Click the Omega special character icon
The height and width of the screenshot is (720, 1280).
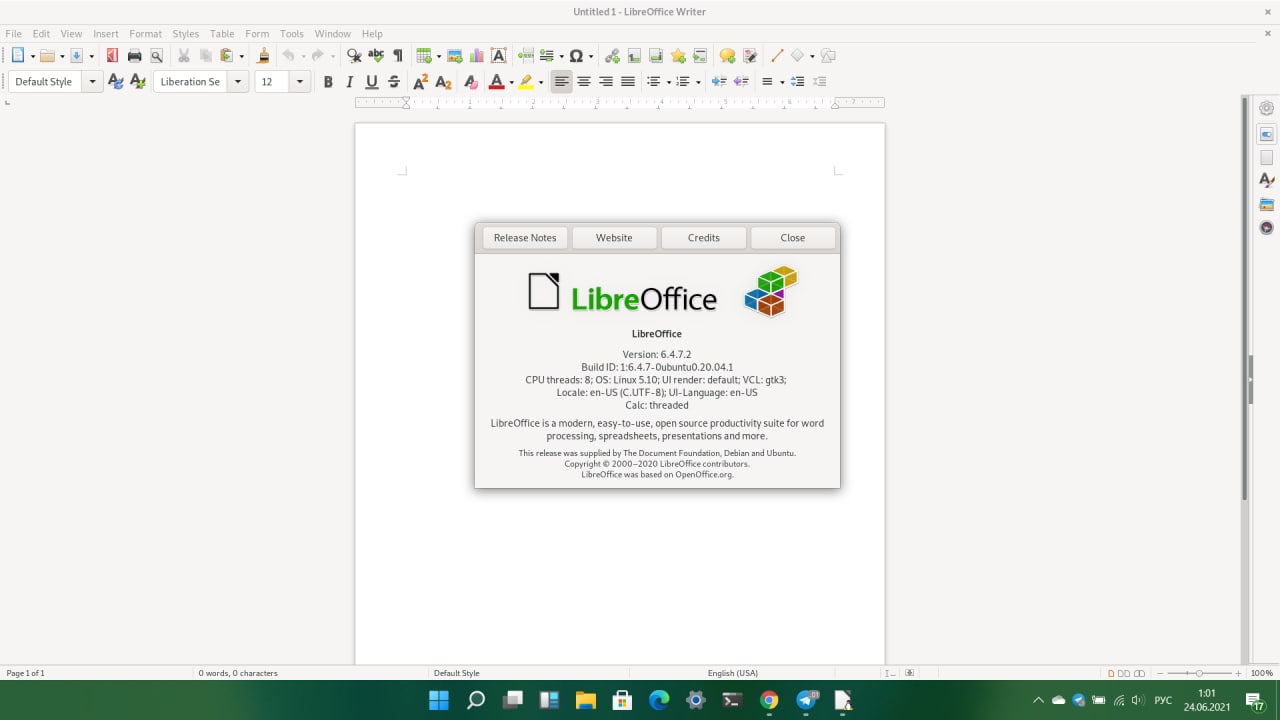click(x=576, y=56)
